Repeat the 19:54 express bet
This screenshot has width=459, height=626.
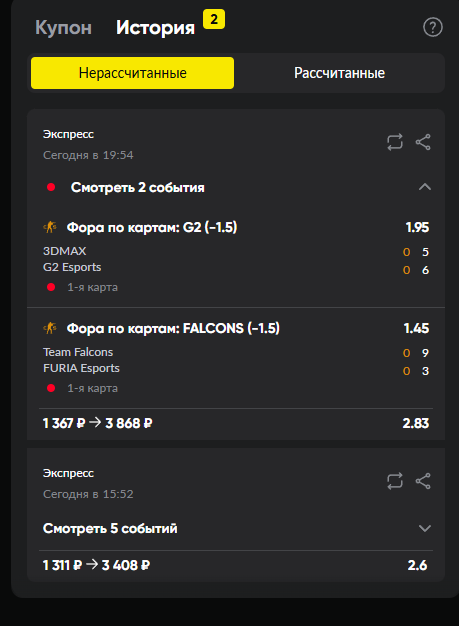[x=395, y=142]
